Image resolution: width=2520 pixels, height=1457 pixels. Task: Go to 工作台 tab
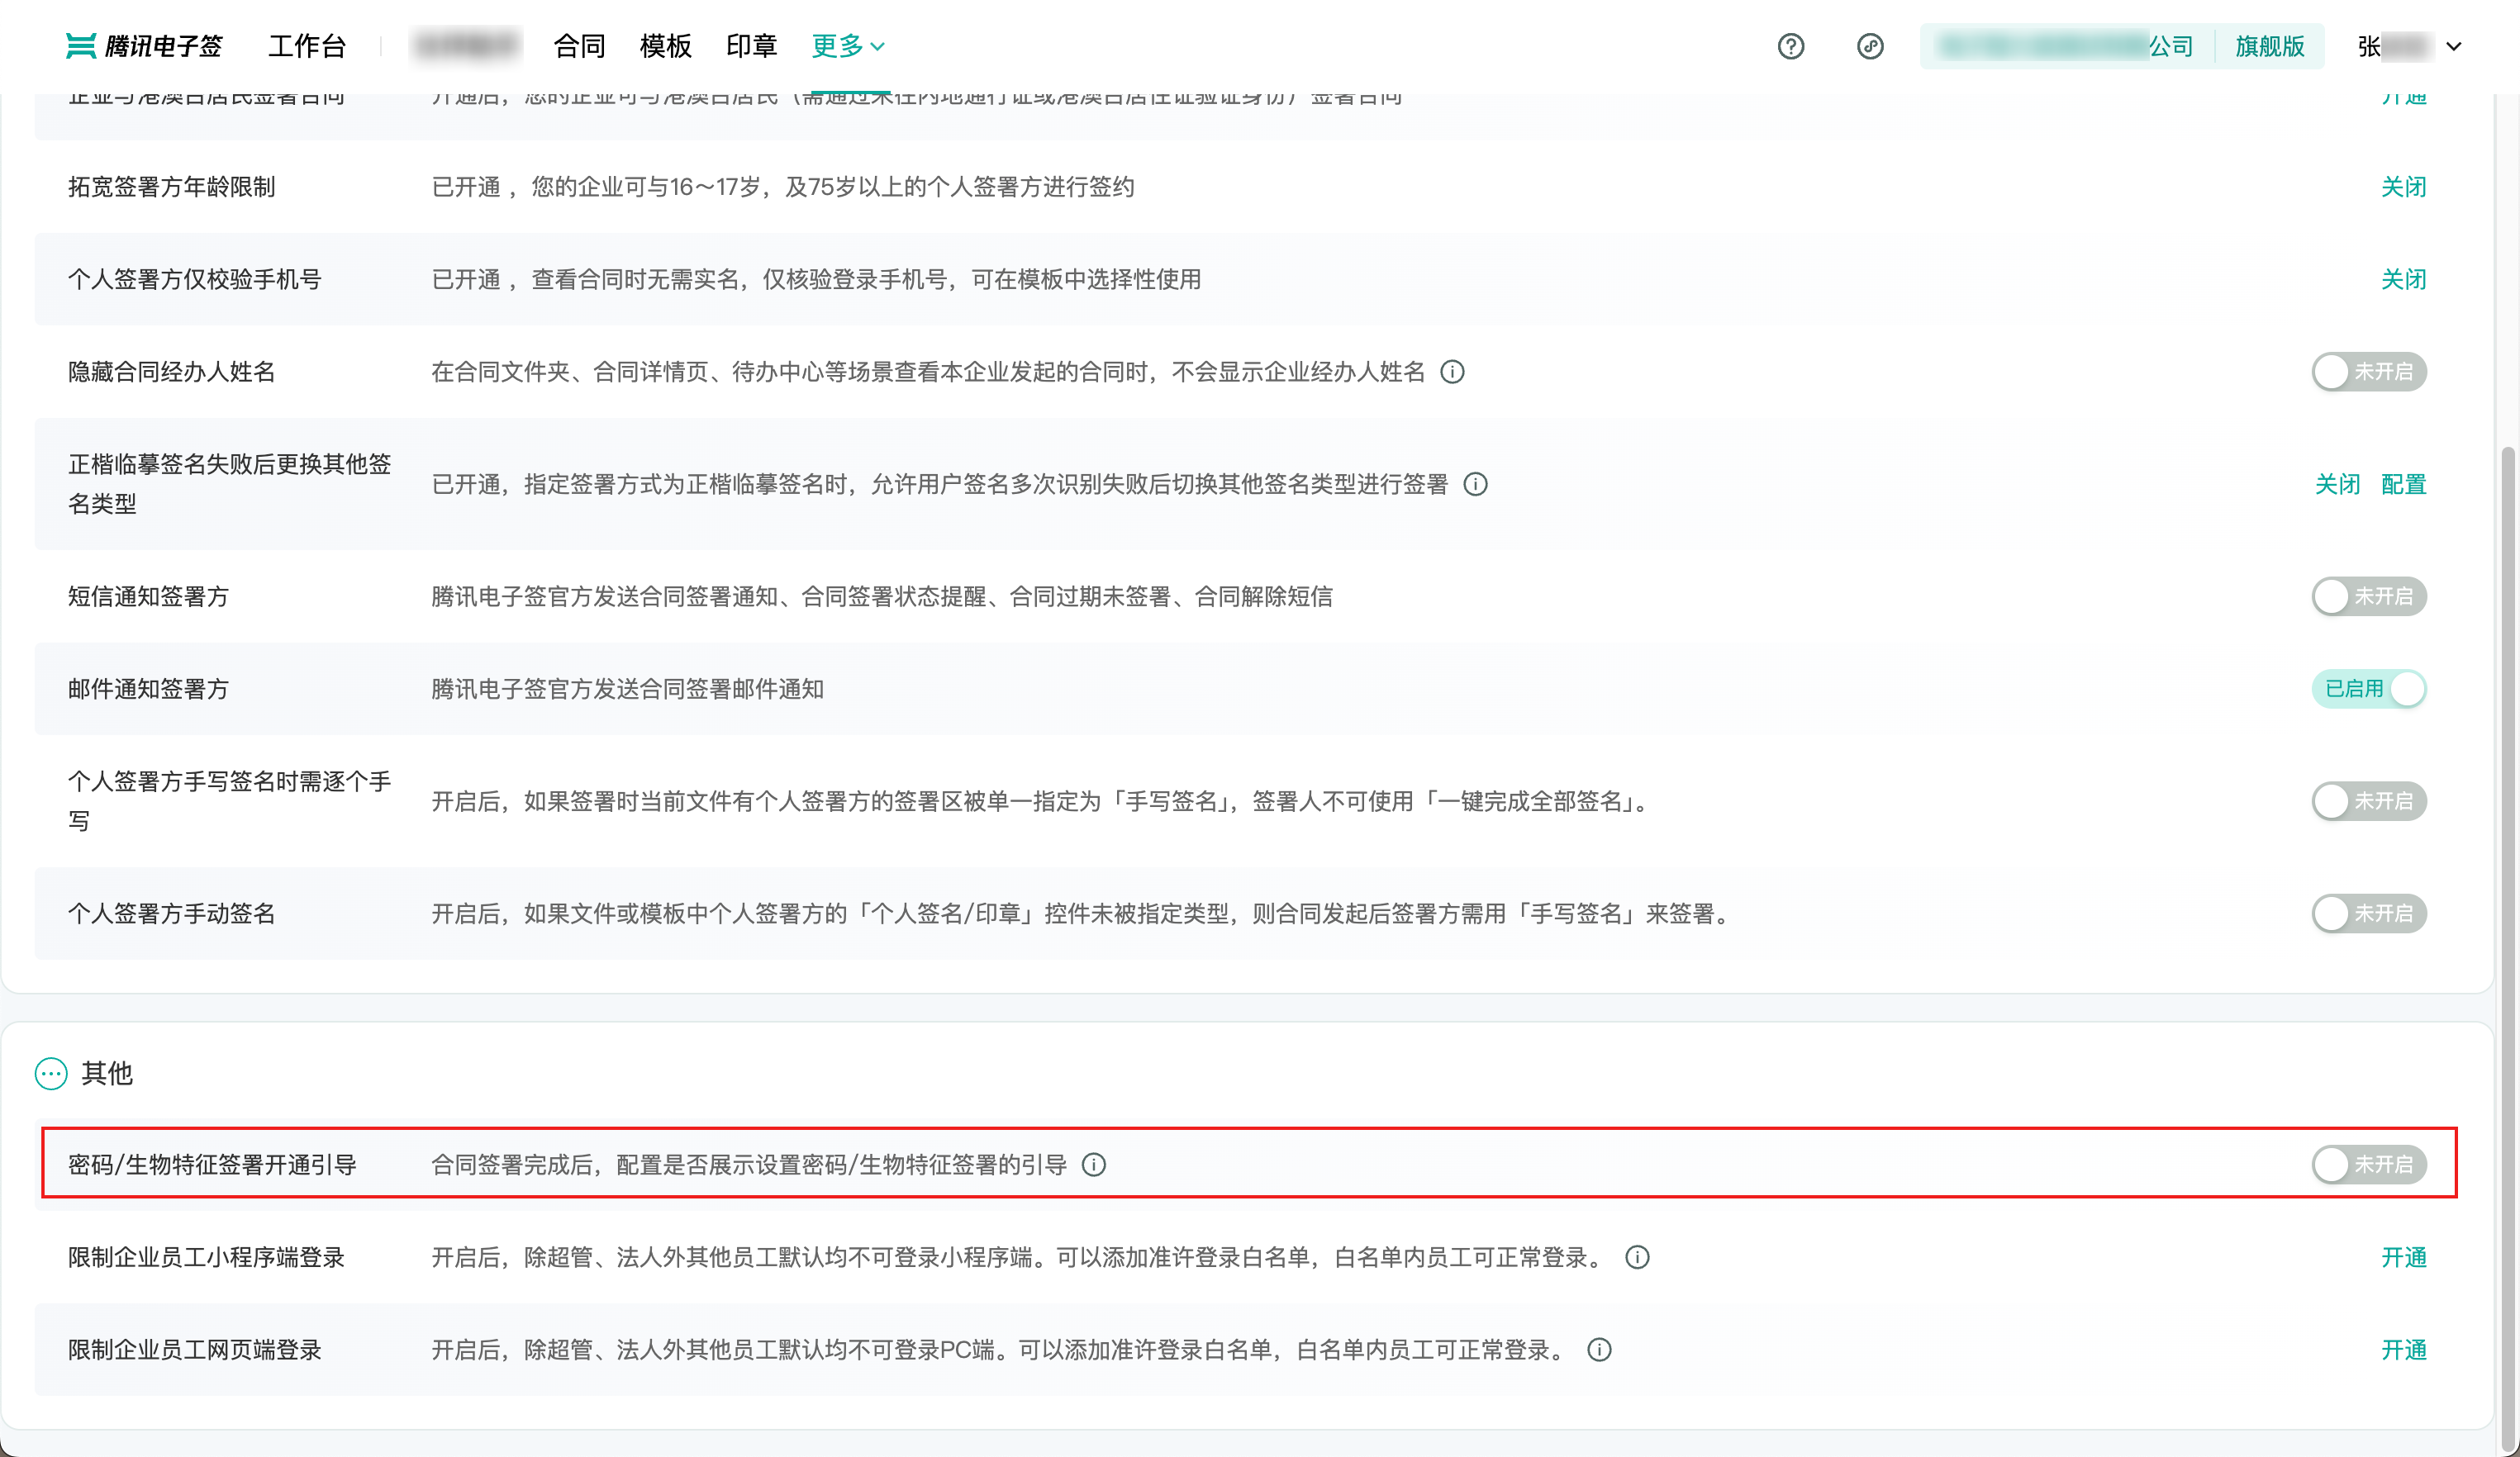(x=307, y=46)
